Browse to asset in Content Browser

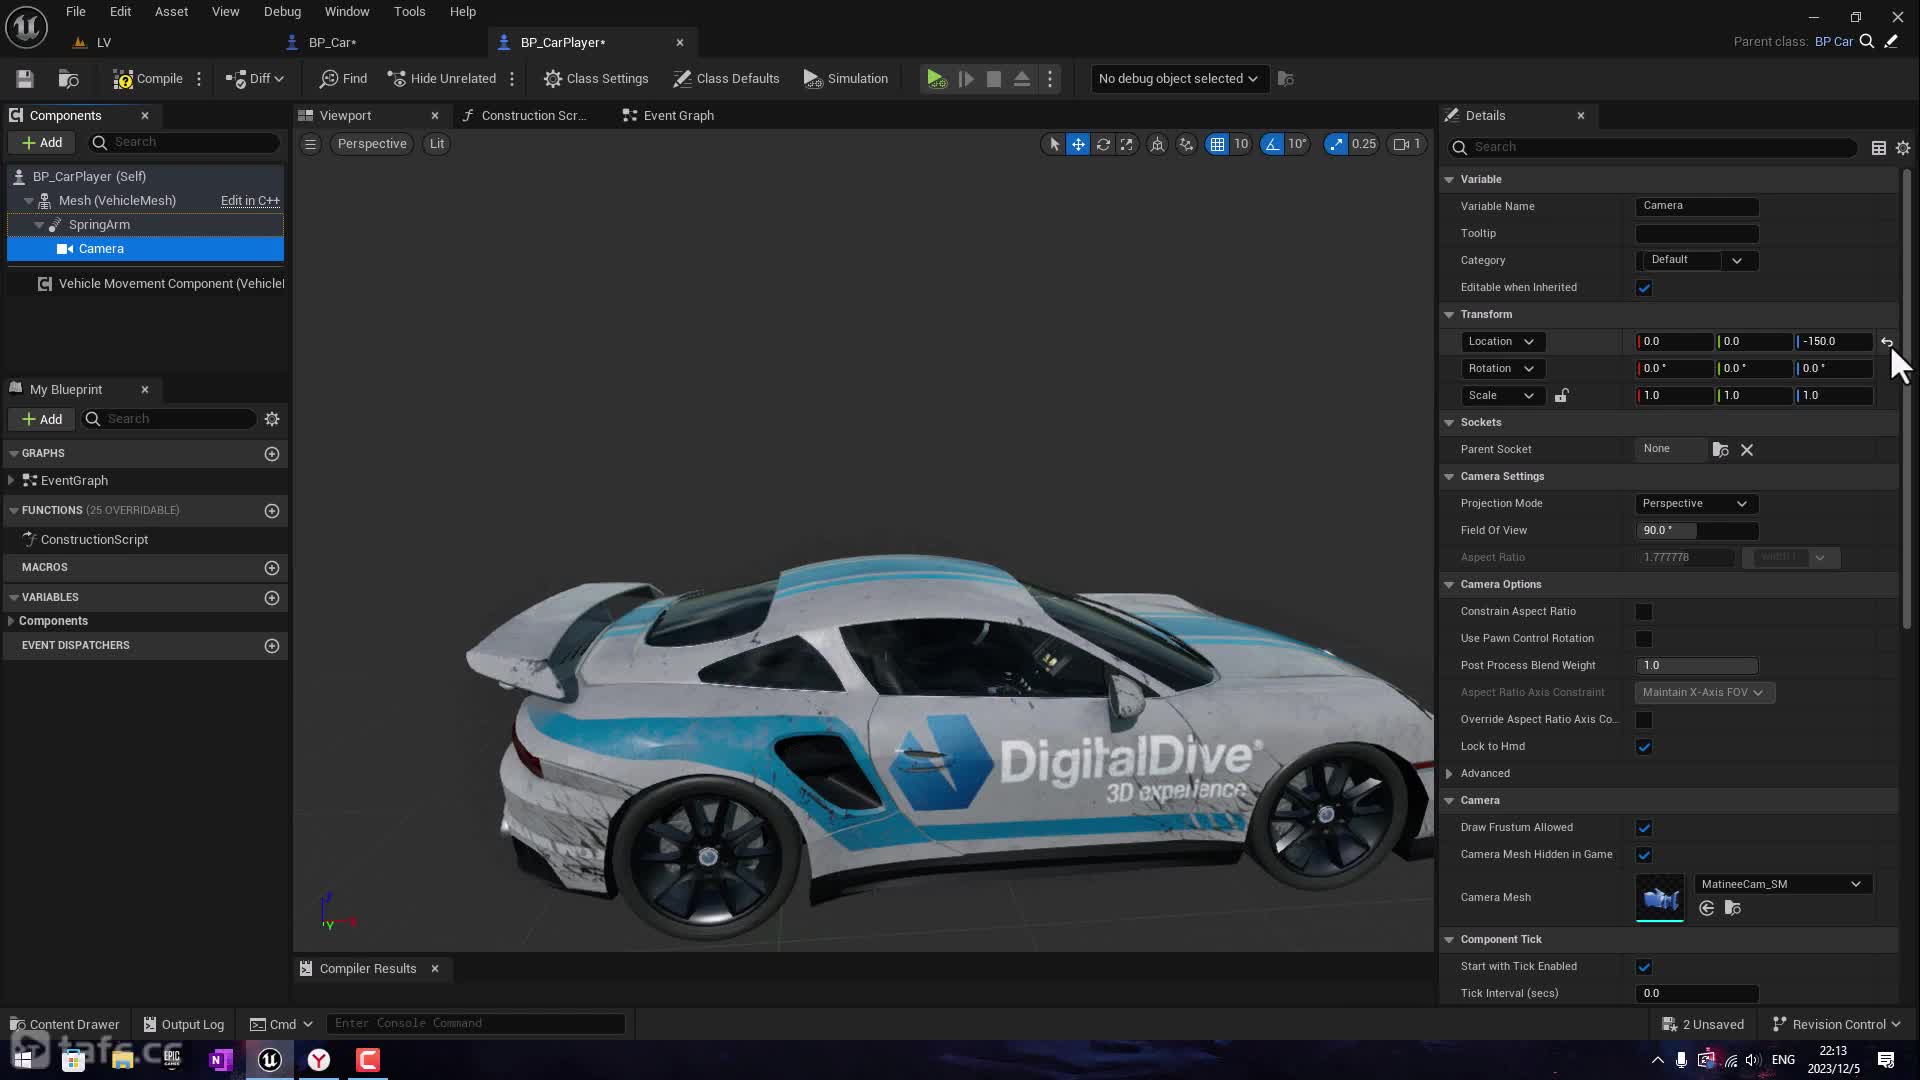coord(69,79)
